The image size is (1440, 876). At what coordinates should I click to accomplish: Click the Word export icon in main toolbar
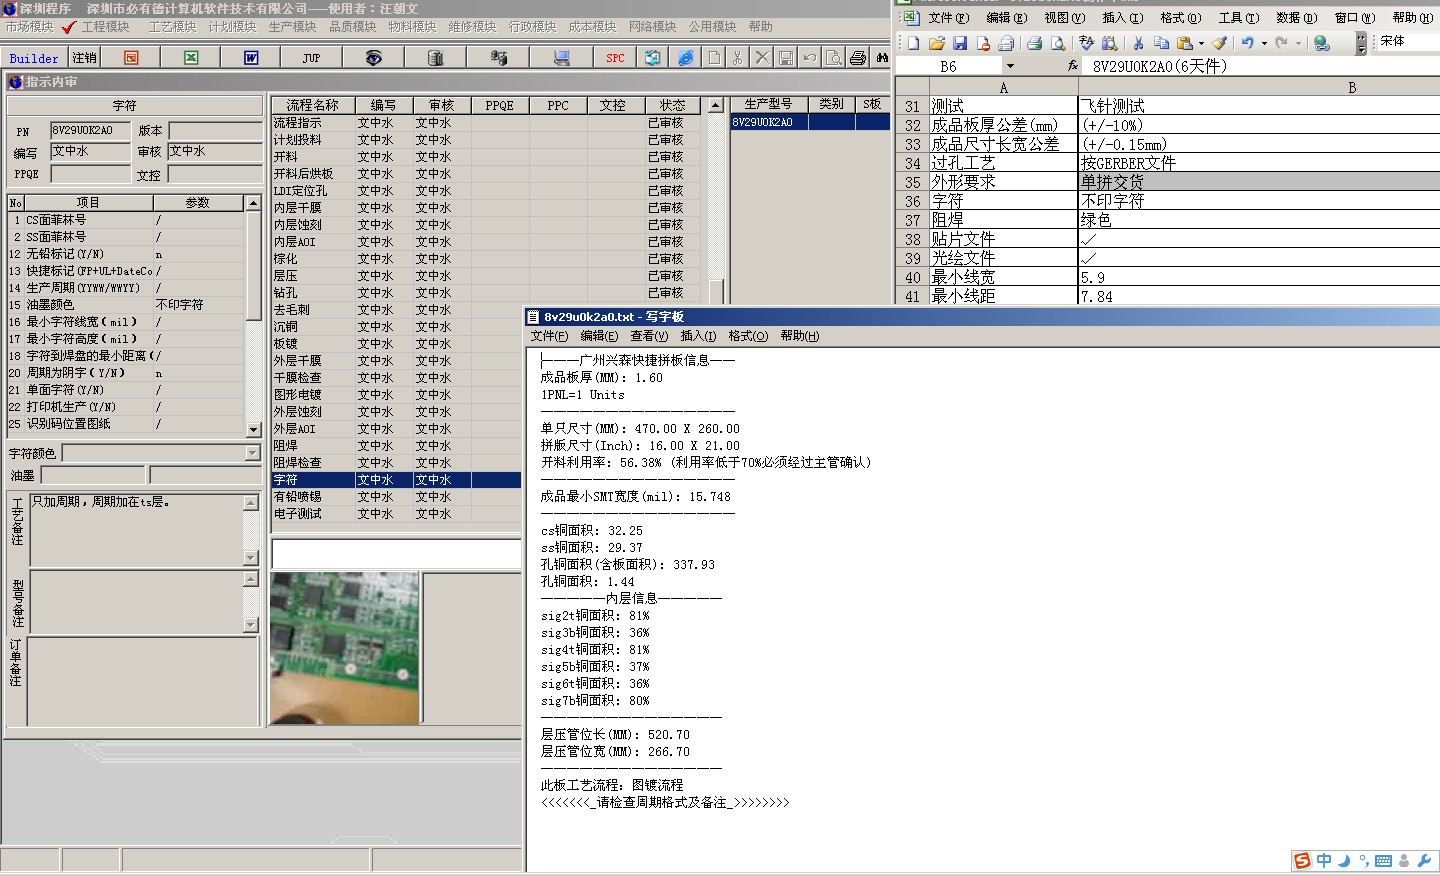(x=251, y=58)
